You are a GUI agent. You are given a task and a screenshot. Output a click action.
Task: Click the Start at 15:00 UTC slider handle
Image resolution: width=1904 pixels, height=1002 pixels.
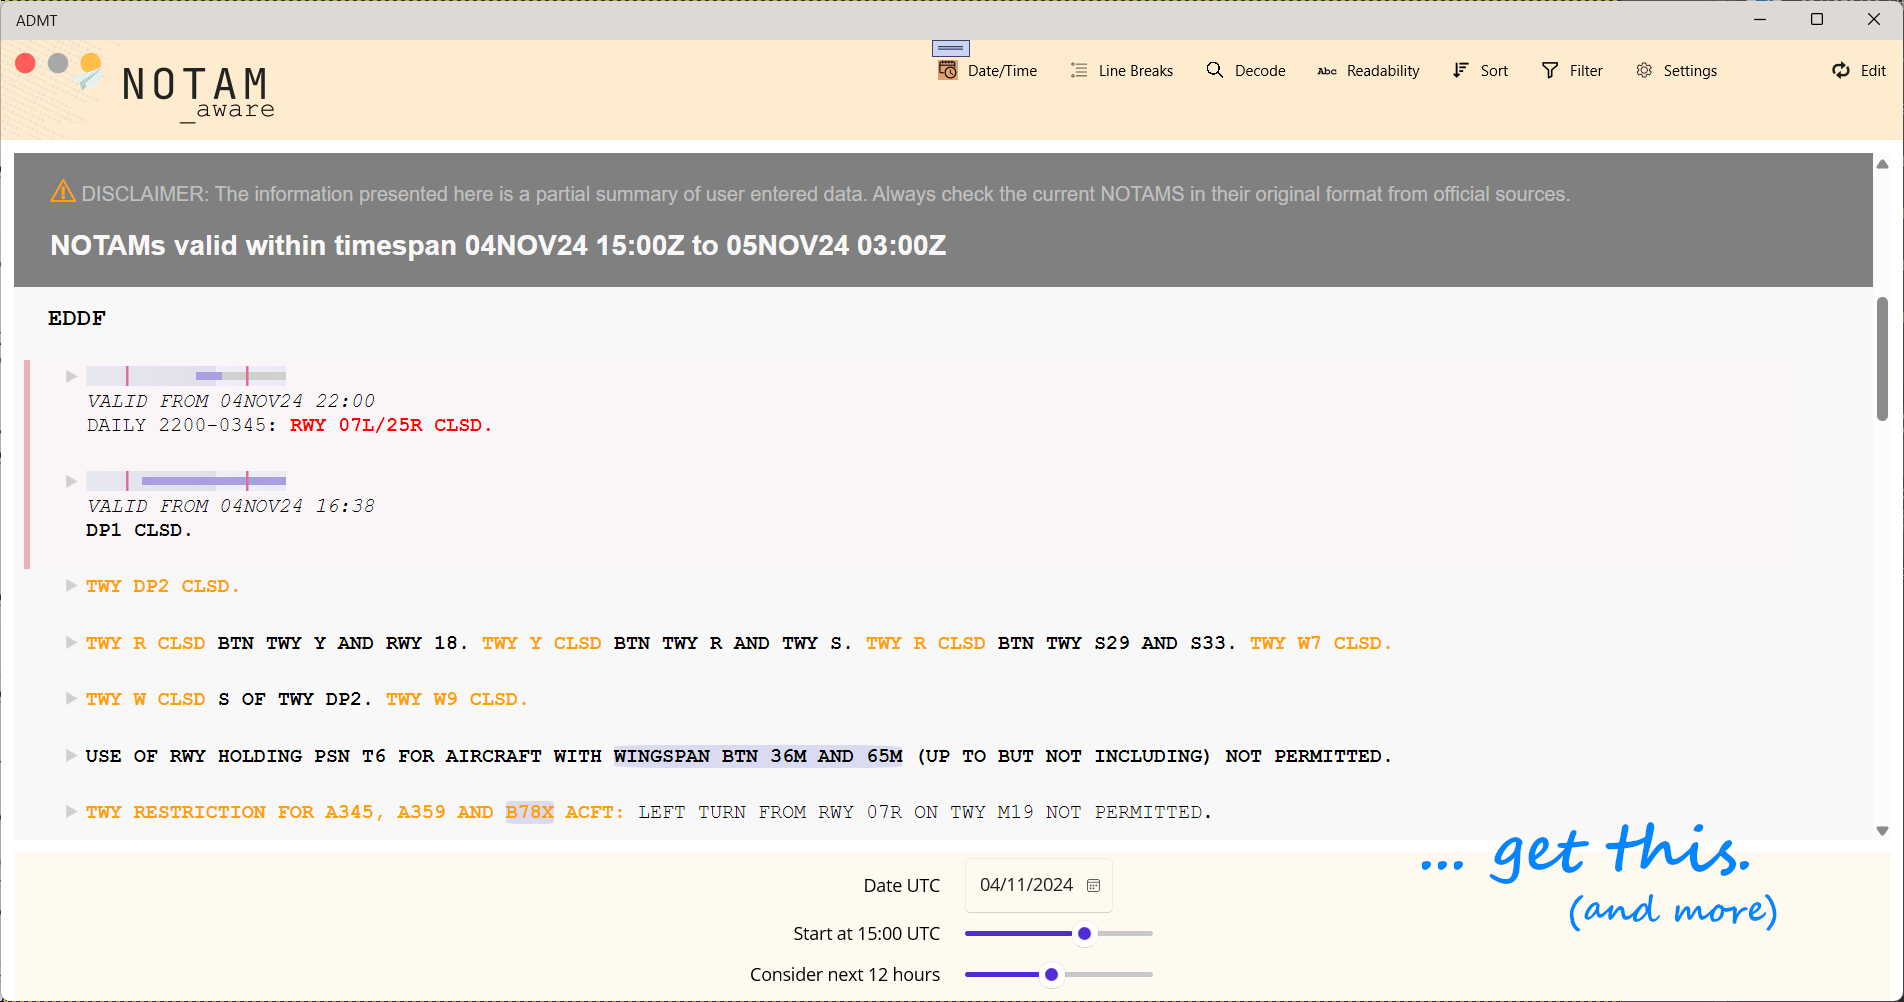(x=1084, y=934)
